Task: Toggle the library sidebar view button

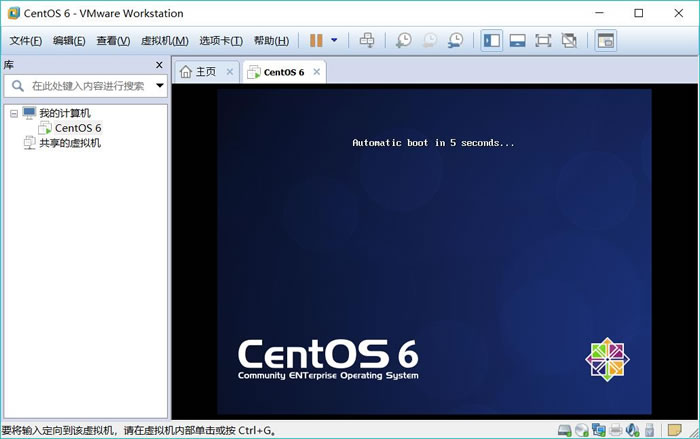Action: point(491,41)
